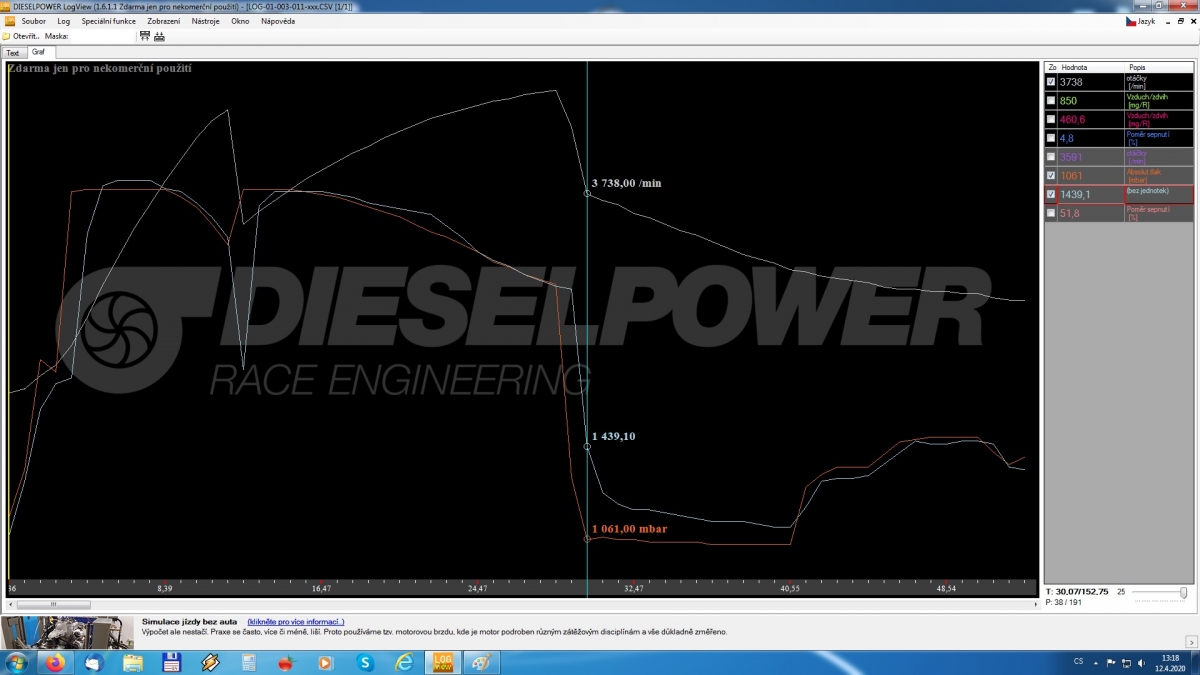Click the scrollbar right arrow under graph

1034,605
